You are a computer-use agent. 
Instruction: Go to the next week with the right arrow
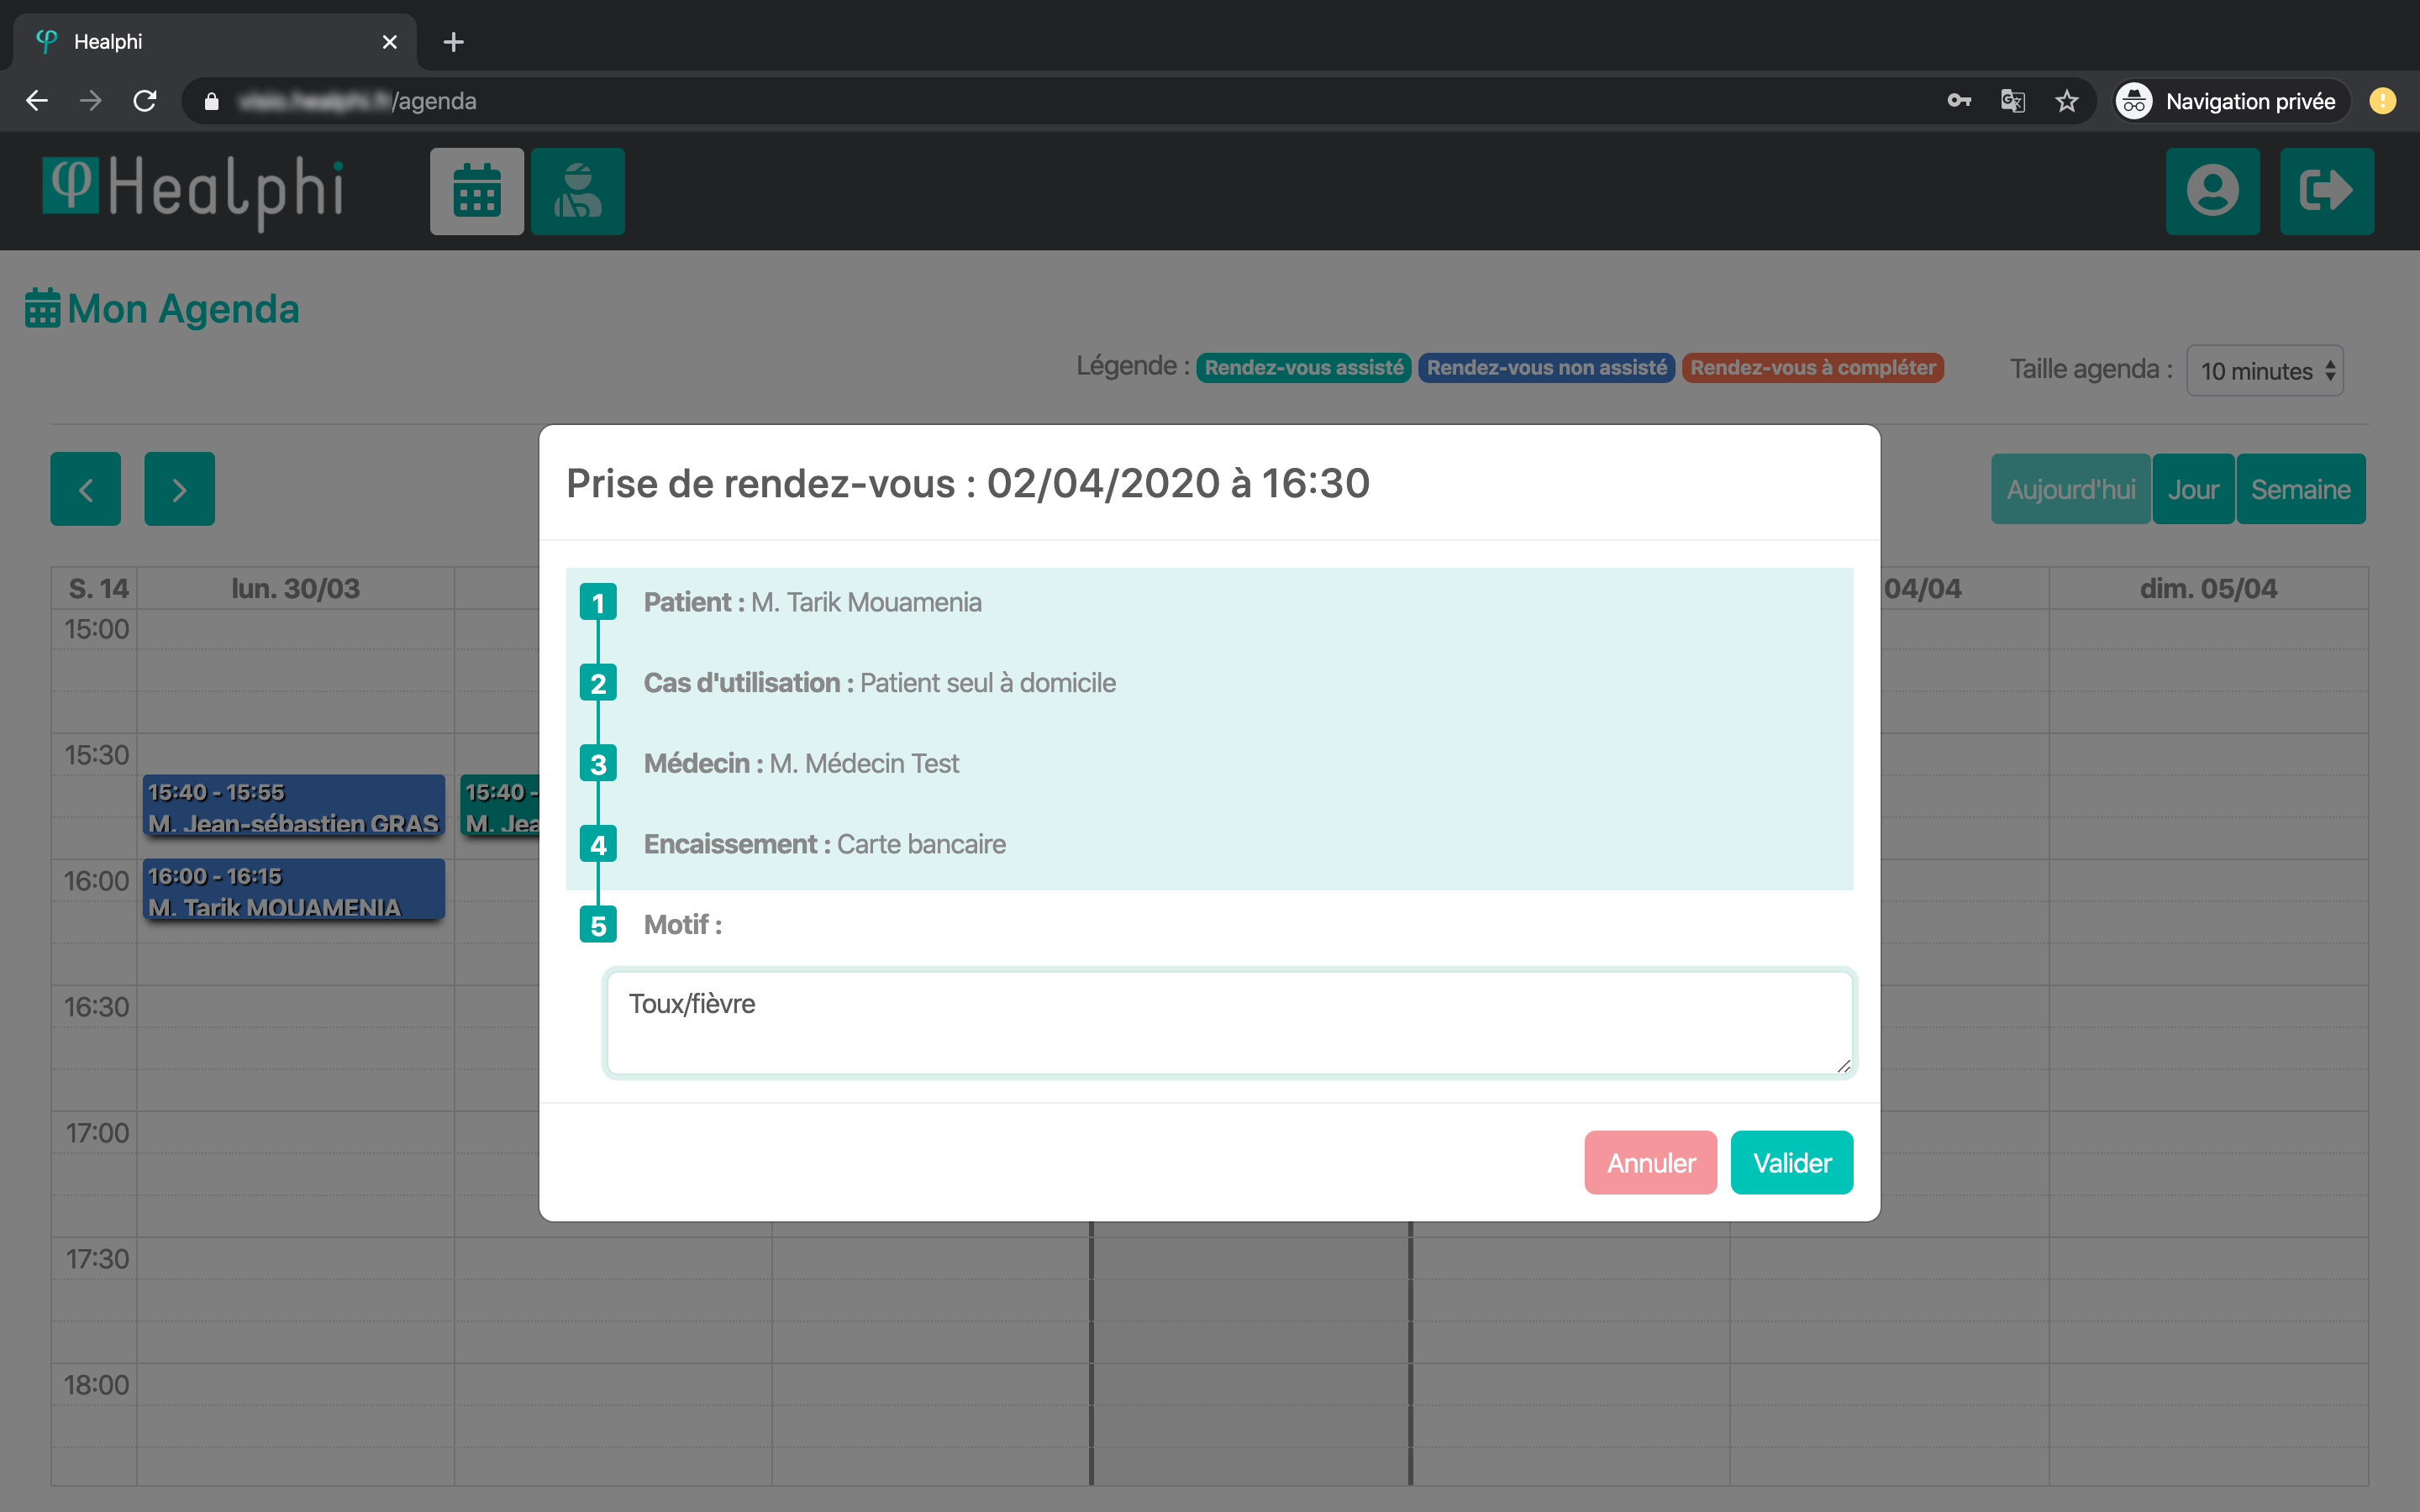pyautogui.click(x=179, y=489)
